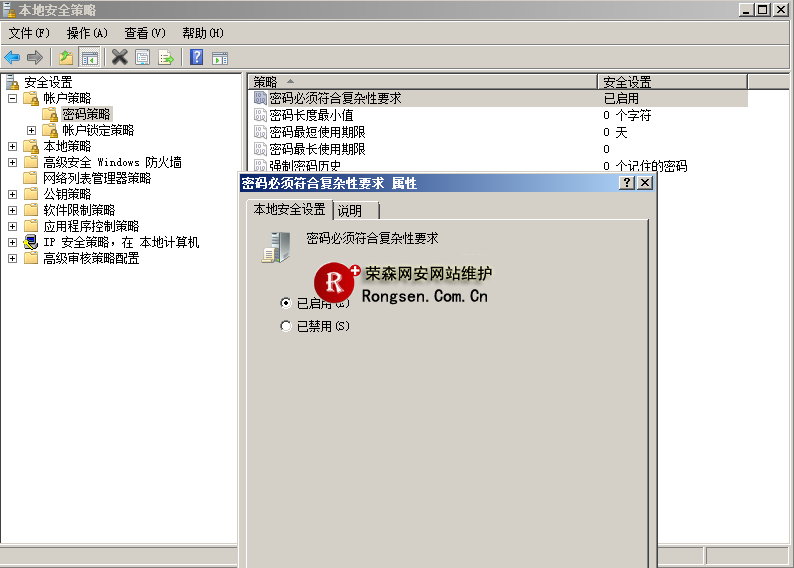The height and width of the screenshot is (568, 794).
Task: Click the Delete X toolbar icon
Action: pyautogui.click(x=119, y=57)
